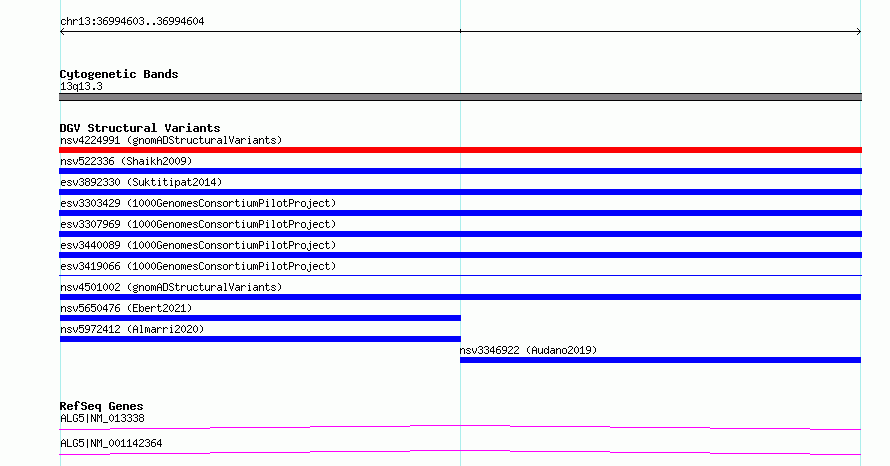Open the nsv4501002 gnomAD variant label

point(171,287)
